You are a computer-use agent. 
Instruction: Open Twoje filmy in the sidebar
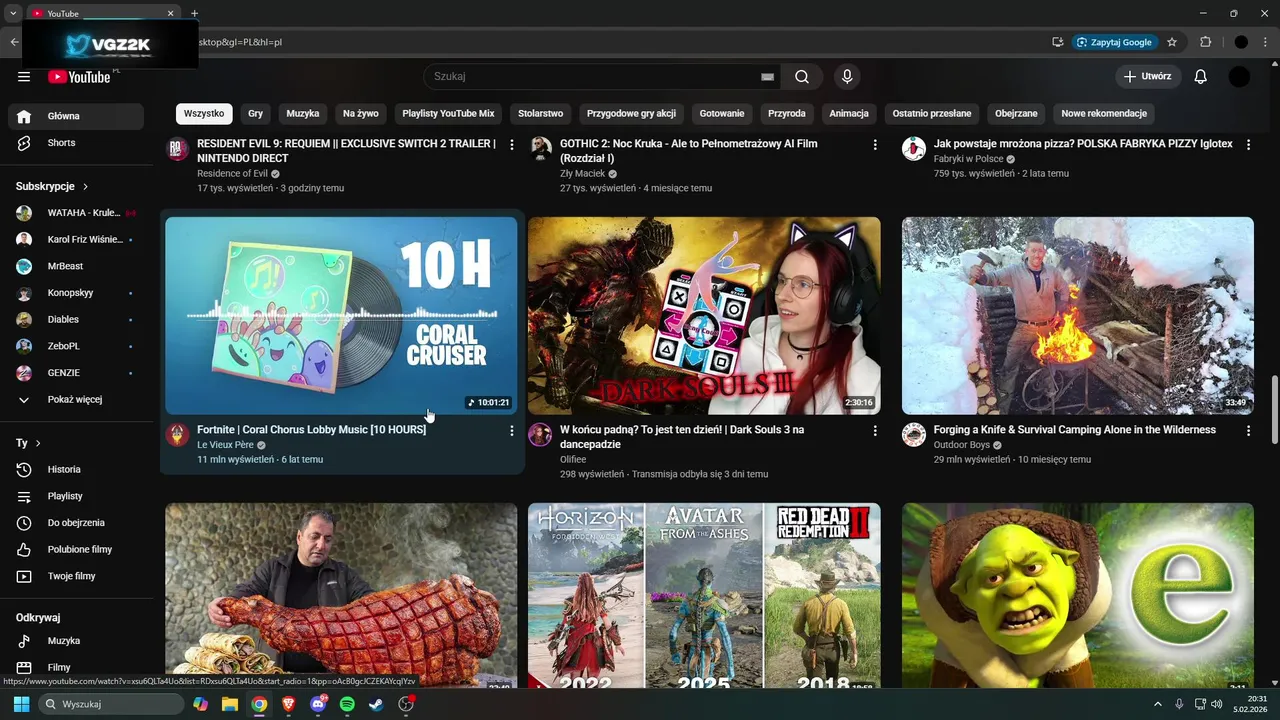(76, 576)
